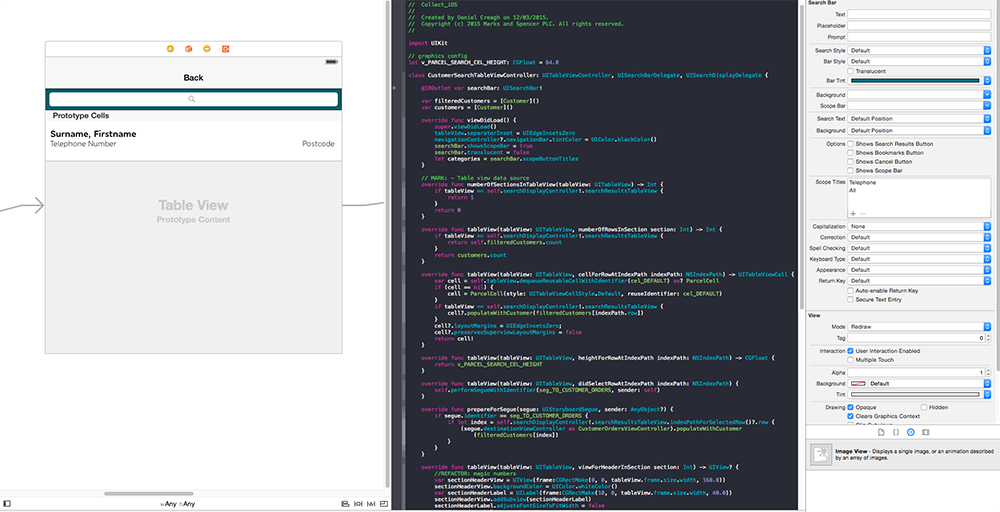
Task: Select All in Scope Titles list
Action: tap(853, 190)
